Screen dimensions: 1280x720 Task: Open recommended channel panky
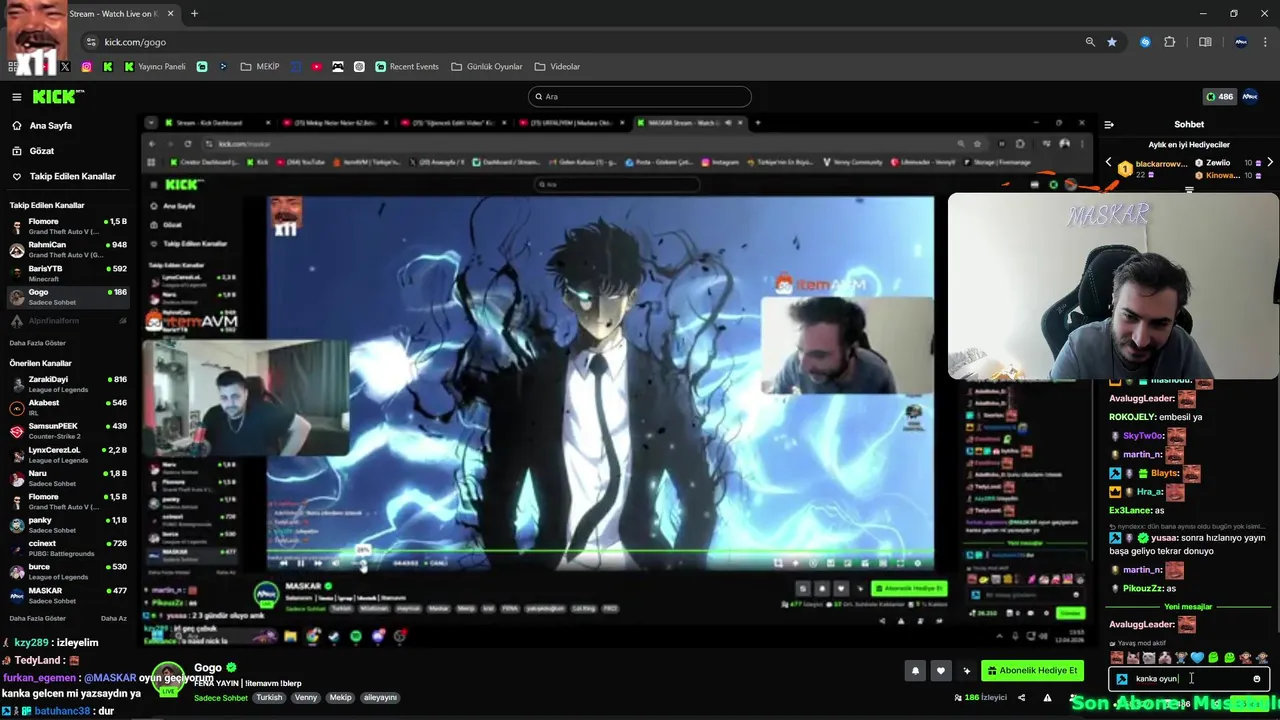tap(67, 525)
